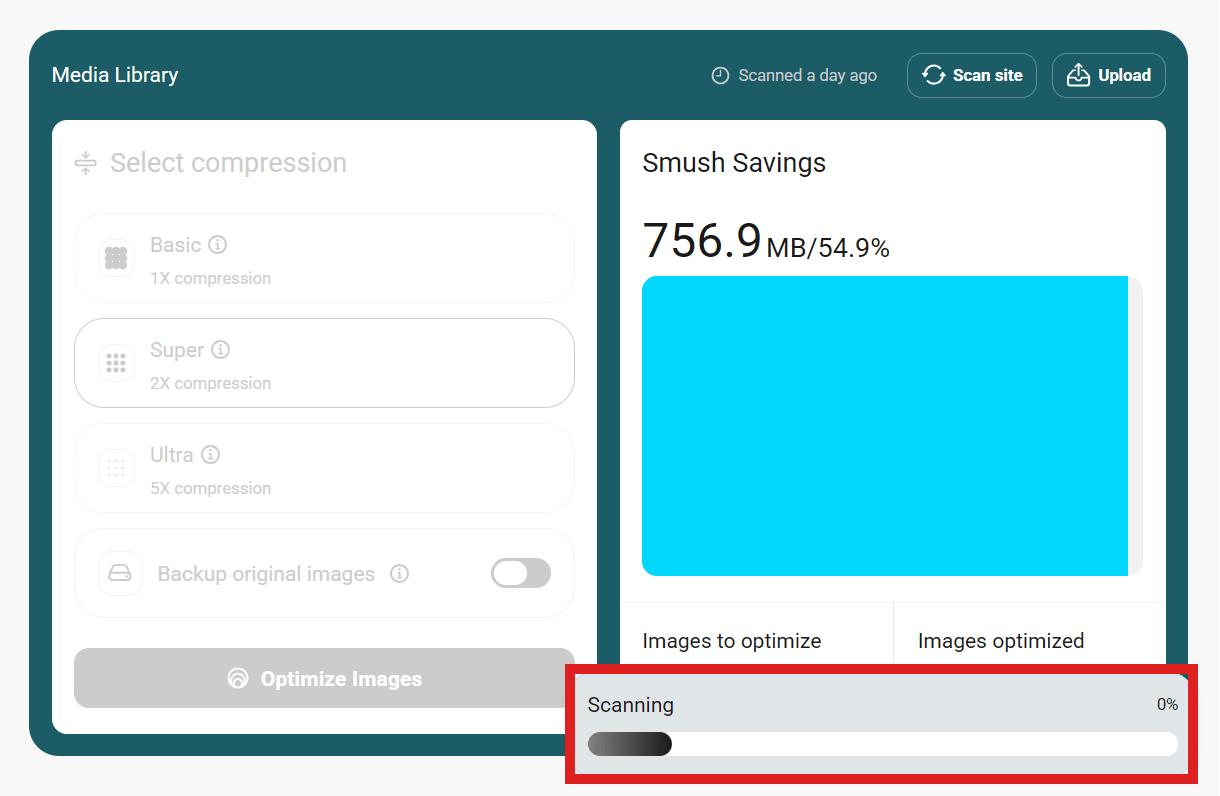Click the Upload button
The height and width of the screenshot is (796, 1220).
tap(1109, 75)
